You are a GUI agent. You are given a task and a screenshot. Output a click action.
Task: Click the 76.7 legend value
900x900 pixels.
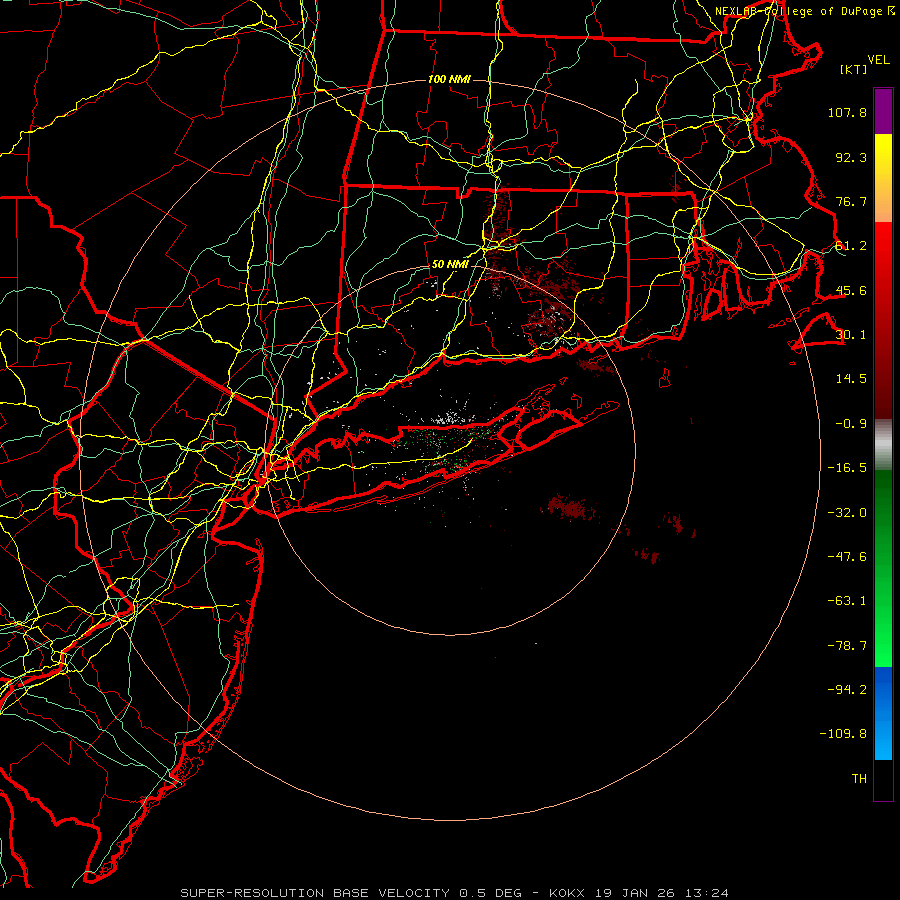click(x=851, y=201)
